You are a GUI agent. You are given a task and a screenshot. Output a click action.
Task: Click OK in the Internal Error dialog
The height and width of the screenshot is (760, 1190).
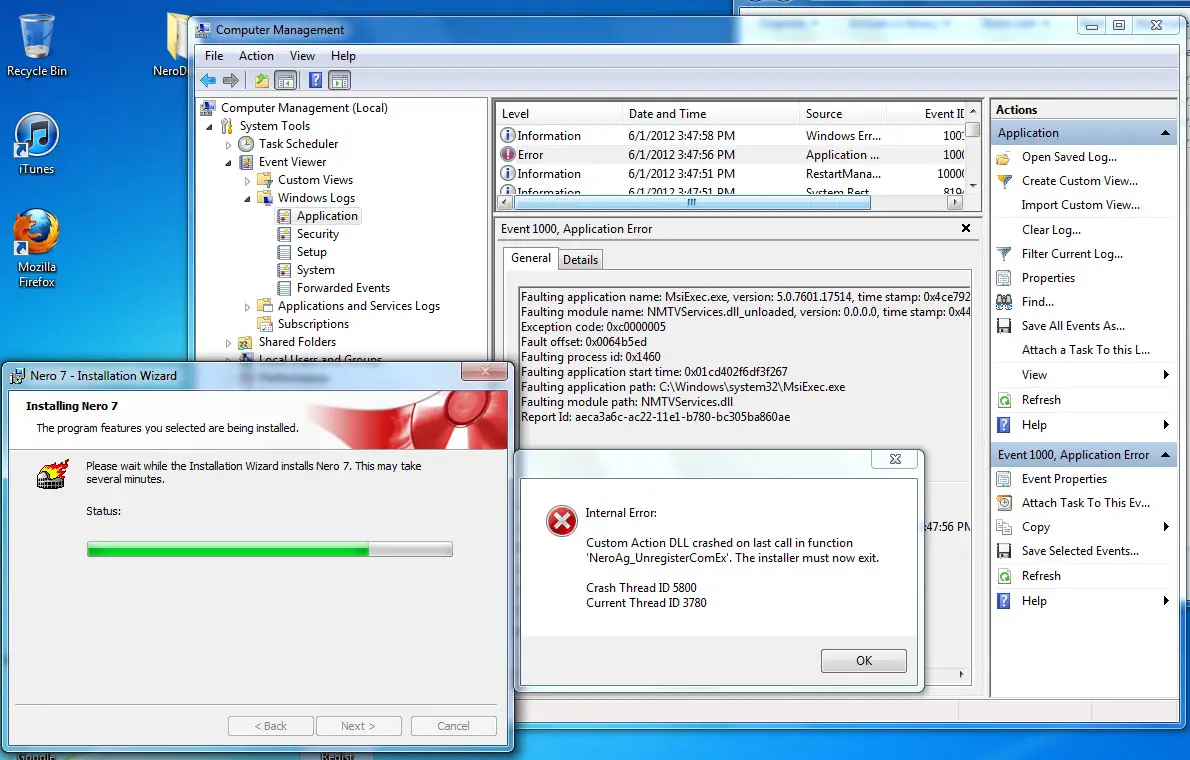tap(864, 661)
